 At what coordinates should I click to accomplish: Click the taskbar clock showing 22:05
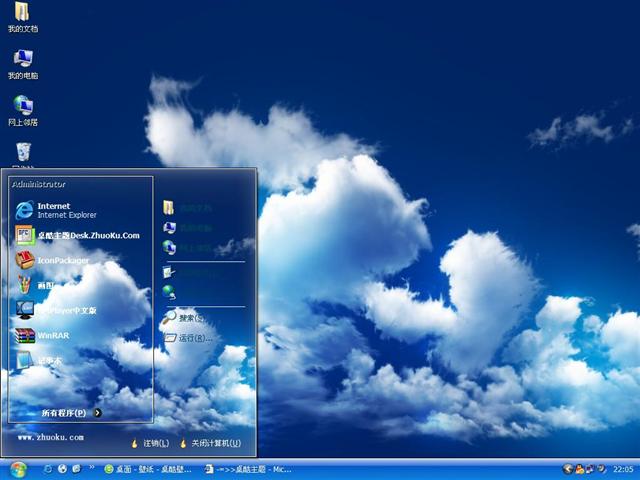(623, 468)
